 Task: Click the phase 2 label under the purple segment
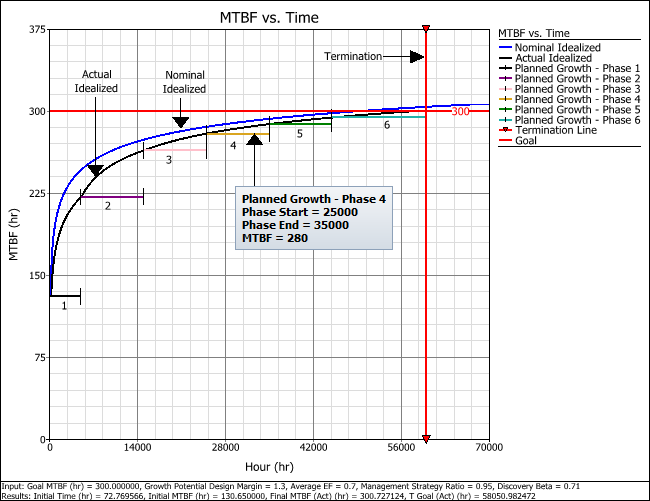coord(108,209)
